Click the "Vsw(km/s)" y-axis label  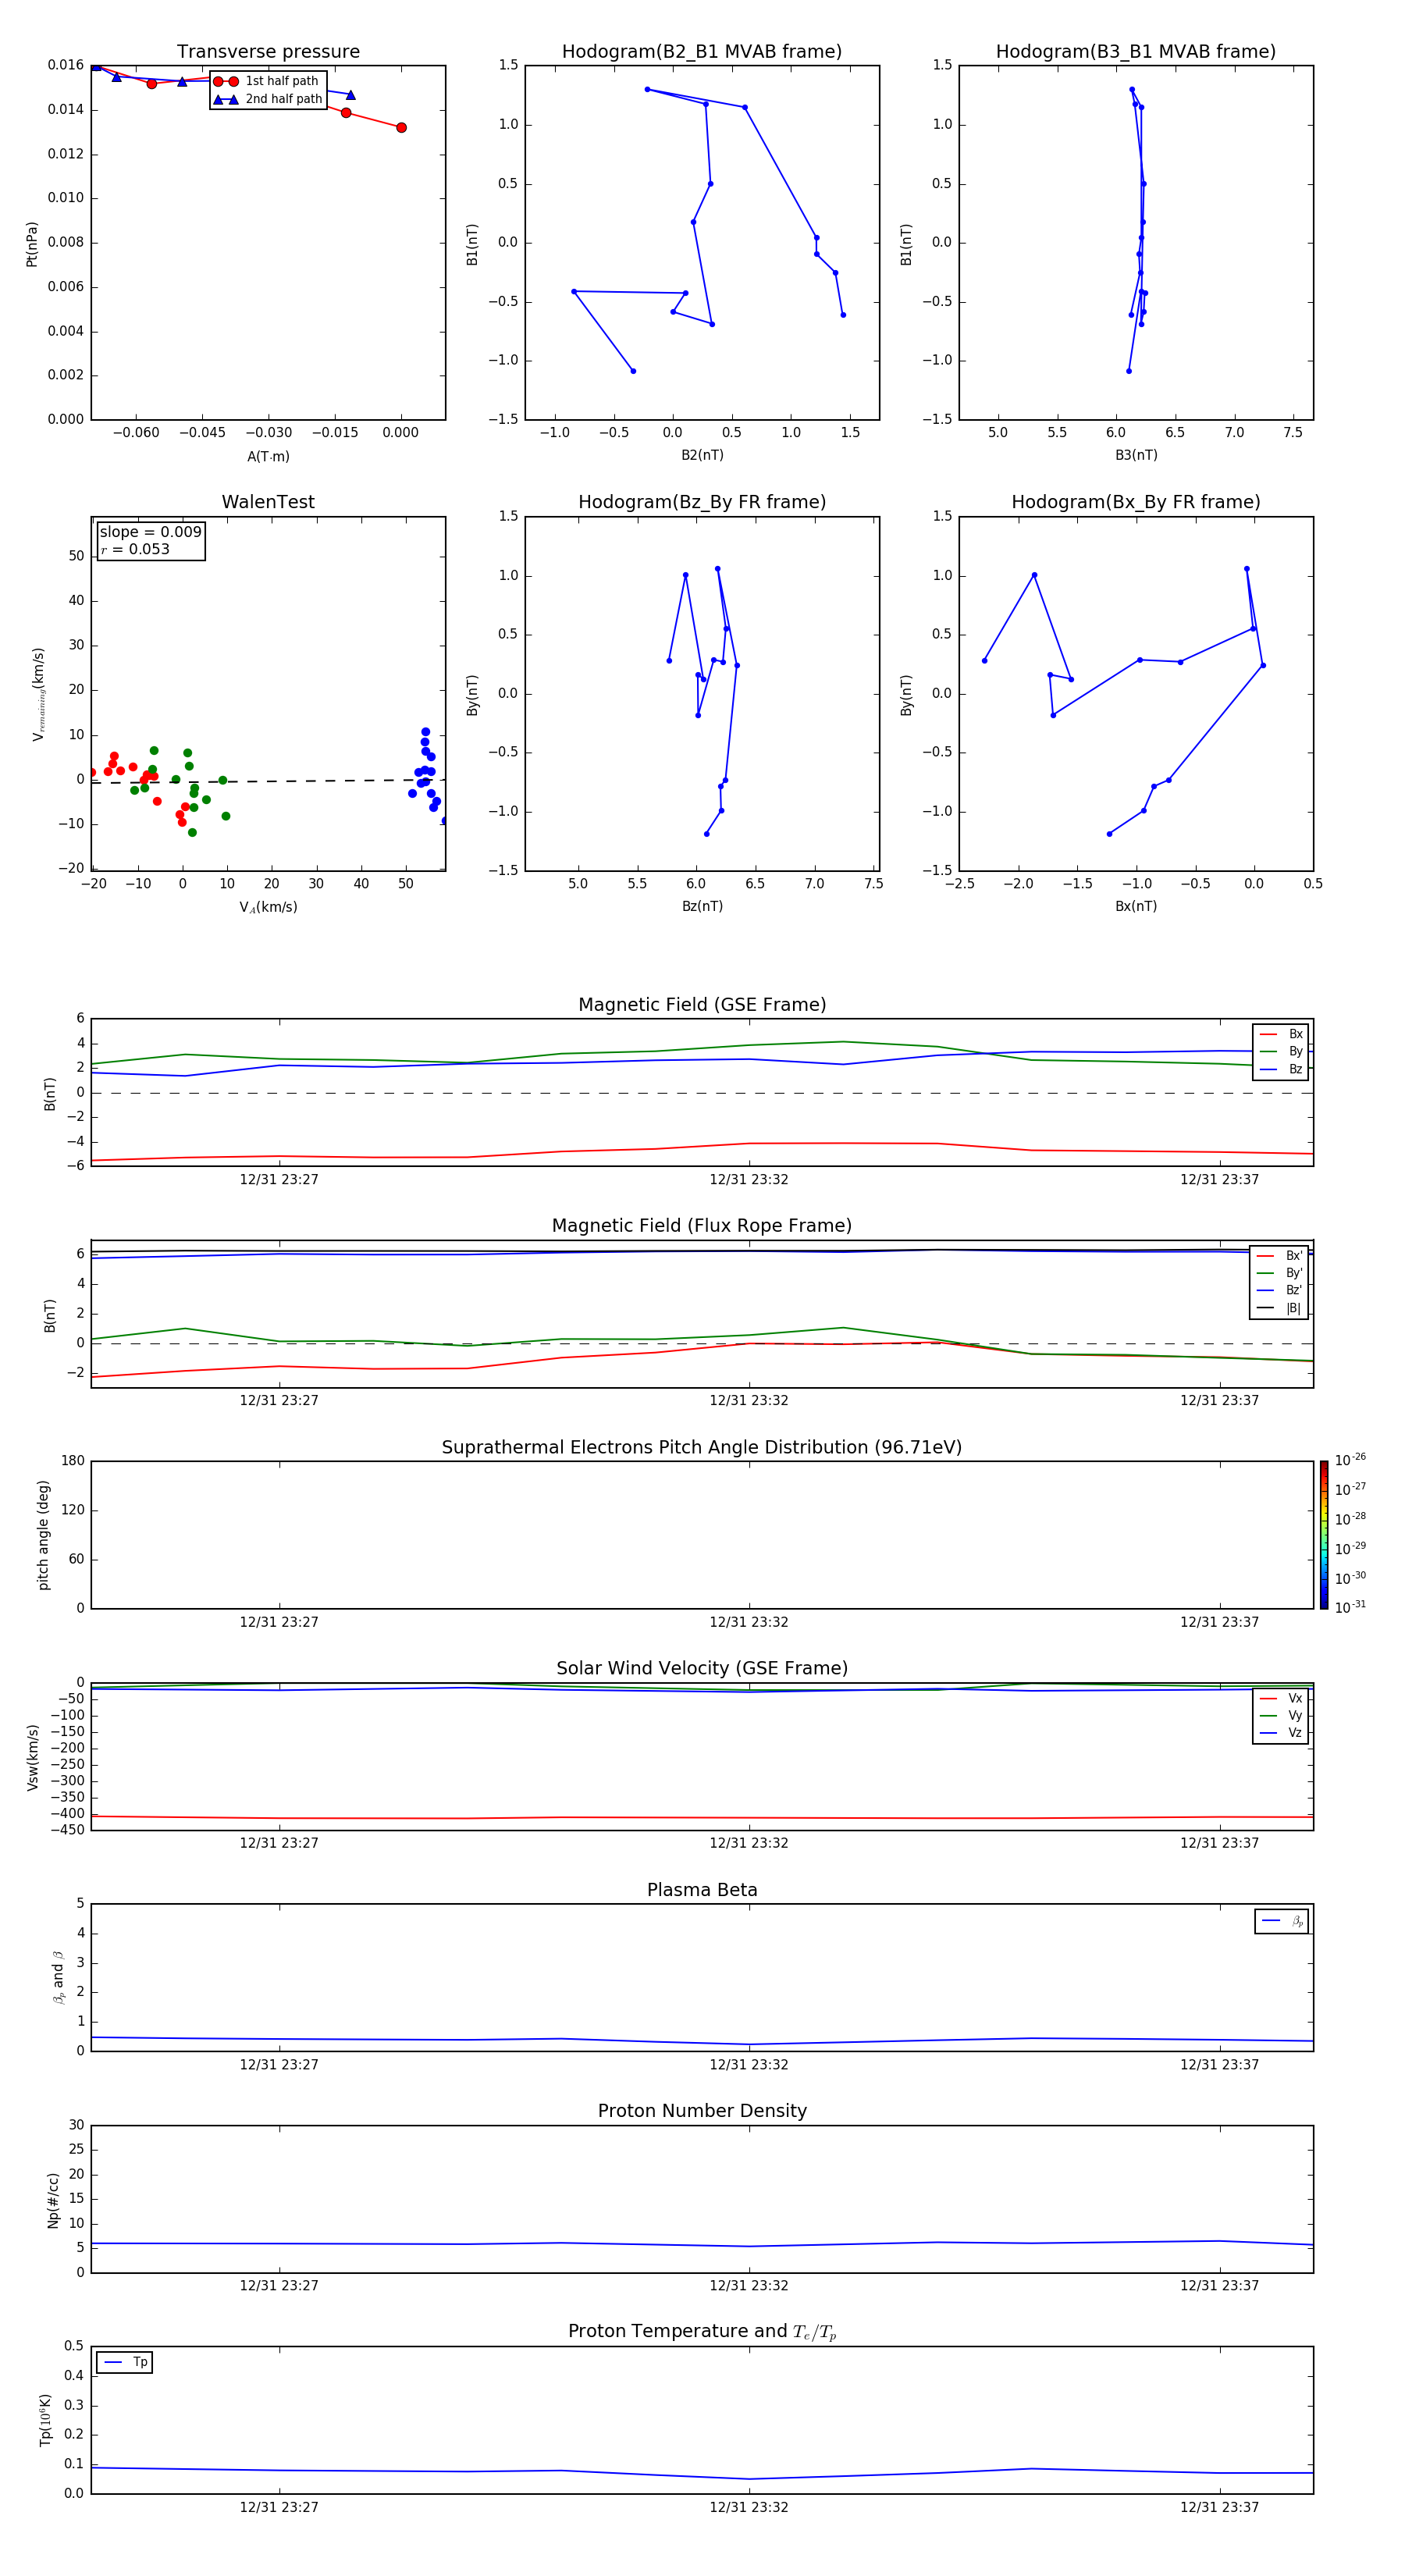[33, 1757]
